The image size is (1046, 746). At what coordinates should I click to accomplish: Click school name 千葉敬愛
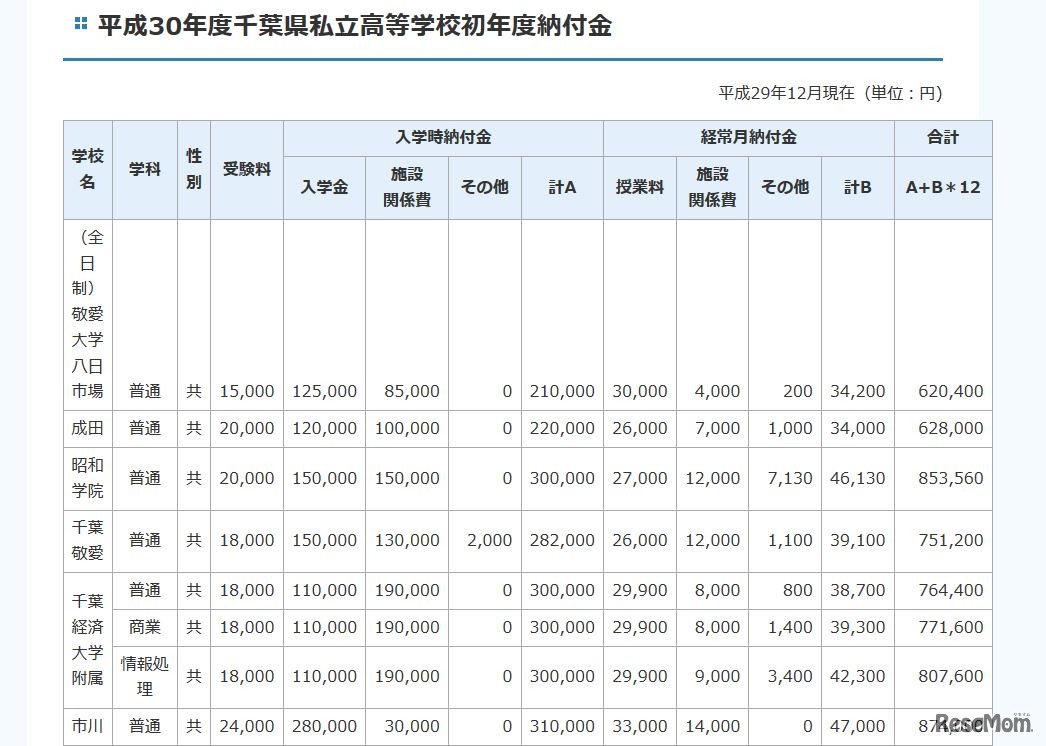click(87, 540)
